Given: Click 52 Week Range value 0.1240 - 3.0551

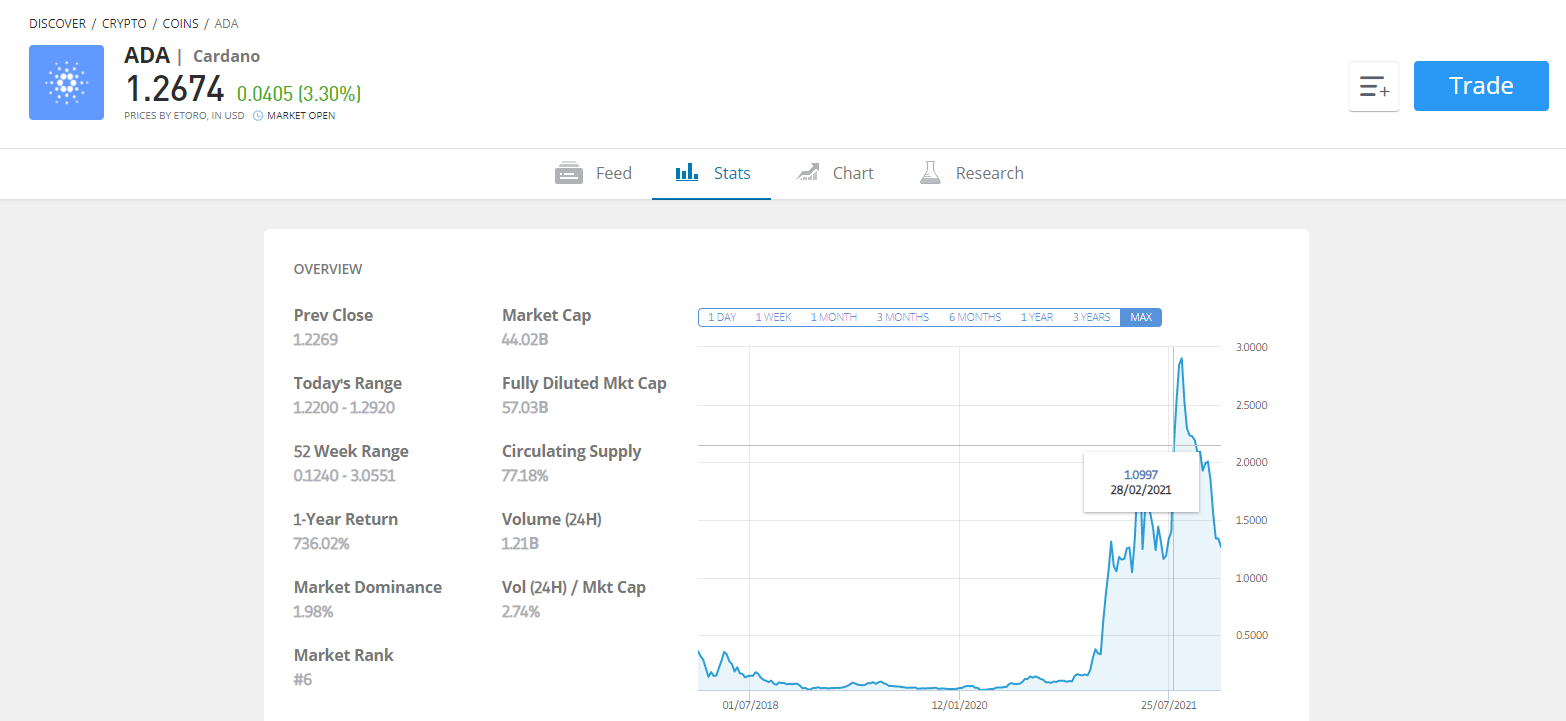Looking at the screenshot, I should point(345,475).
